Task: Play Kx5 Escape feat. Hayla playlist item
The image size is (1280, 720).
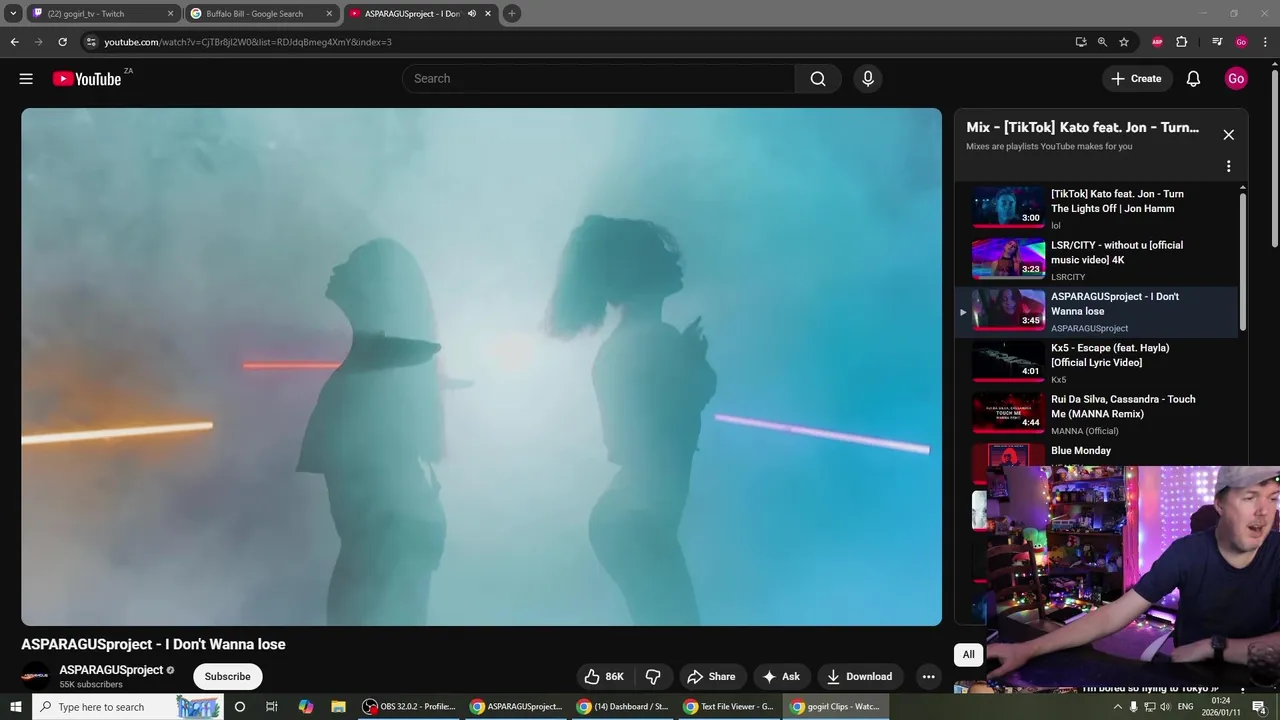Action: click(x=1096, y=363)
